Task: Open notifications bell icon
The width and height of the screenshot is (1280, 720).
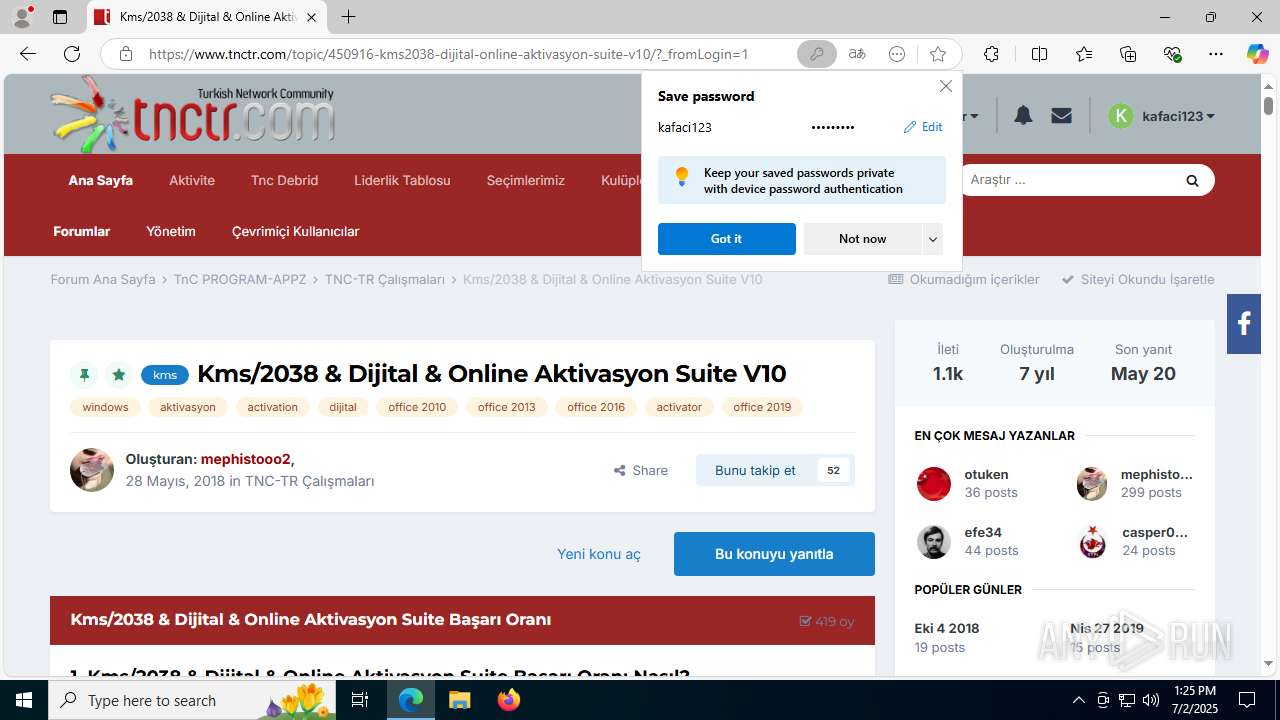Action: pyautogui.click(x=1023, y=116)
